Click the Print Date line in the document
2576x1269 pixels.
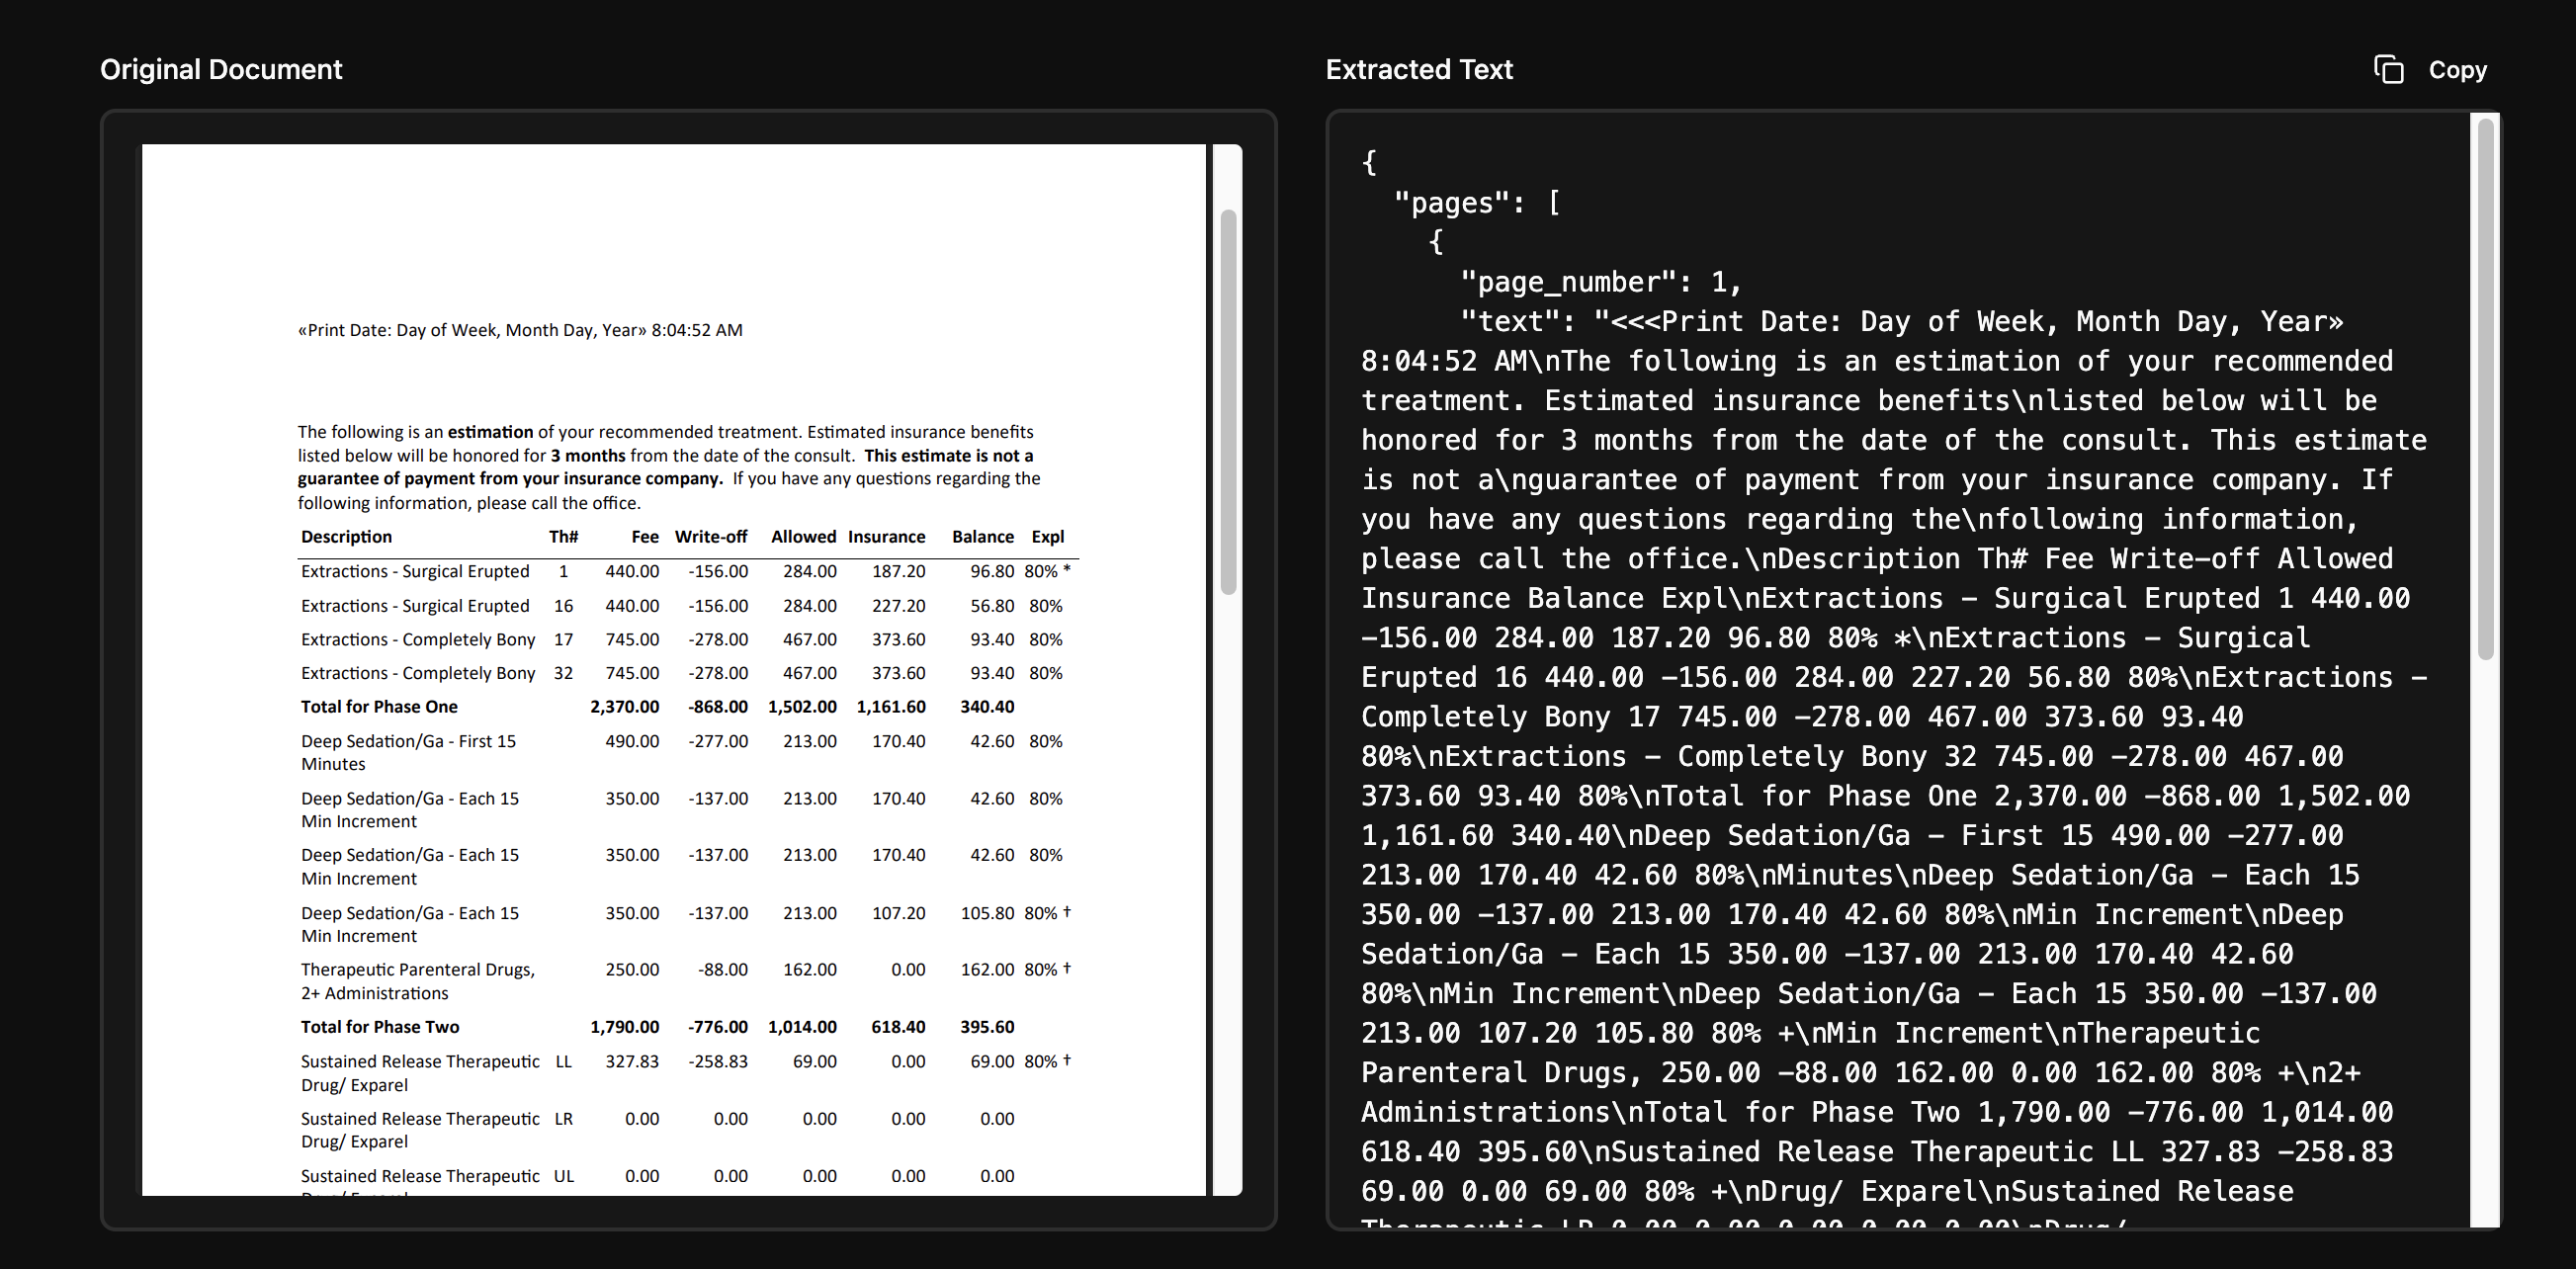click(x=520, y=328)
